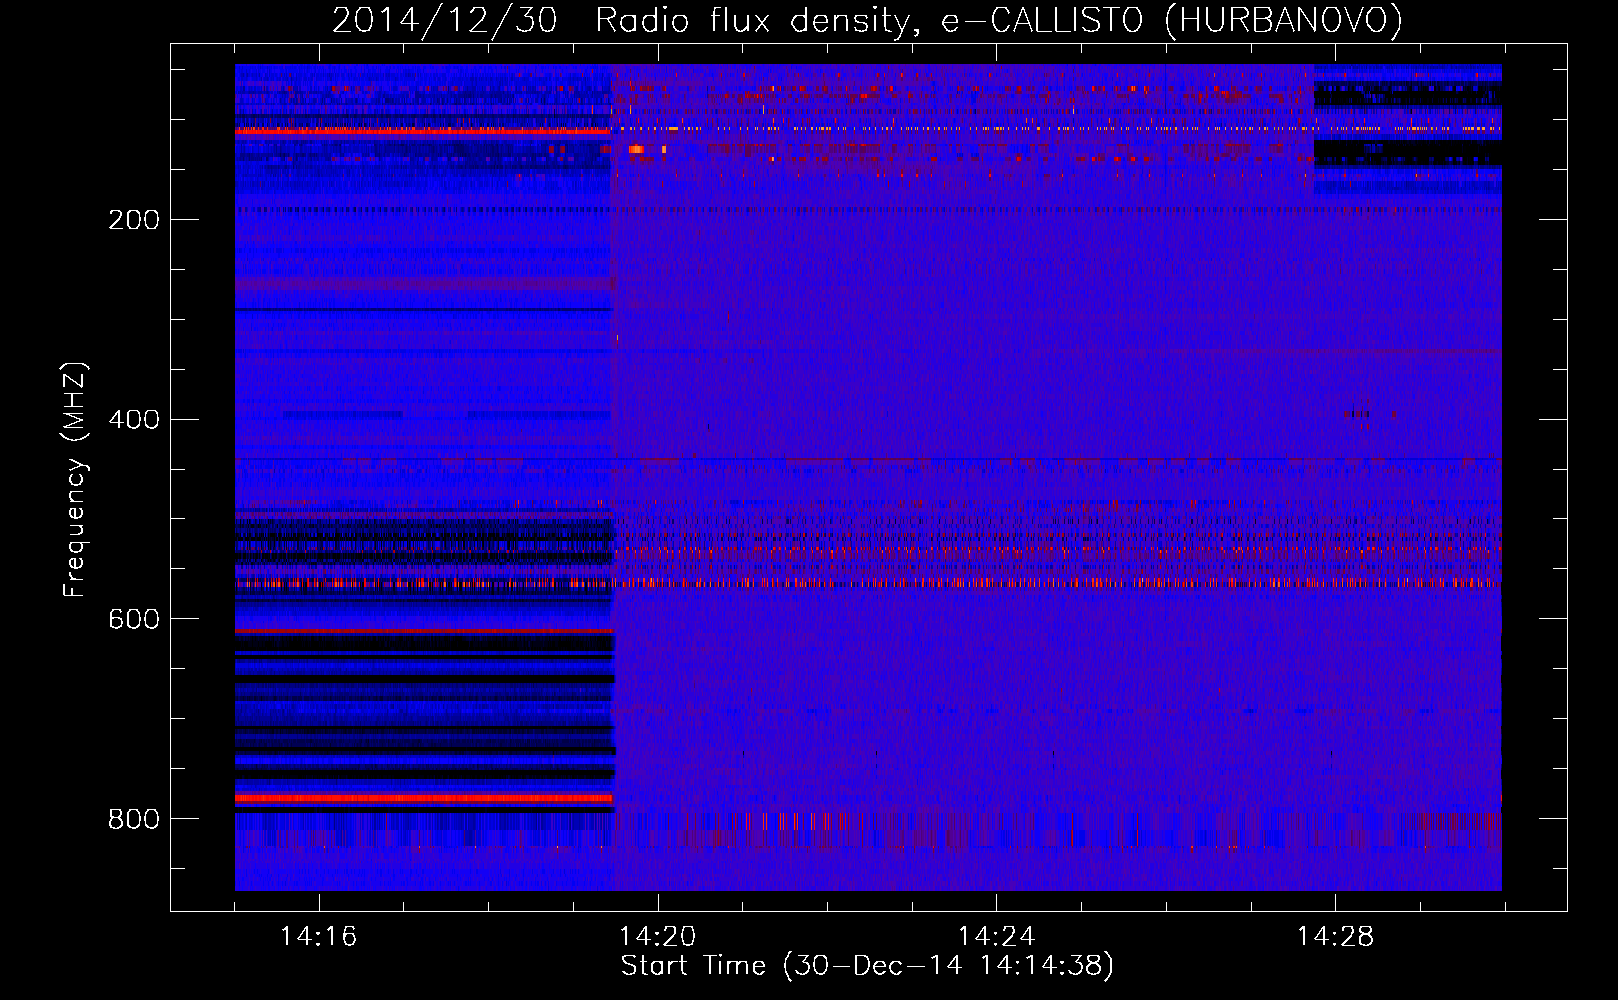This screenshot has width=1618, height=1000.
Task: Click the 14:16 time tick label
Action: click(x=319, y=937)
